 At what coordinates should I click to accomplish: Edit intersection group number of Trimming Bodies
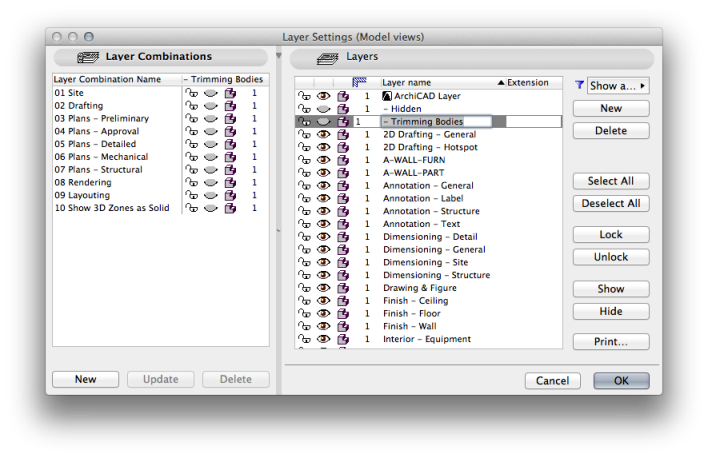(366, 122)
